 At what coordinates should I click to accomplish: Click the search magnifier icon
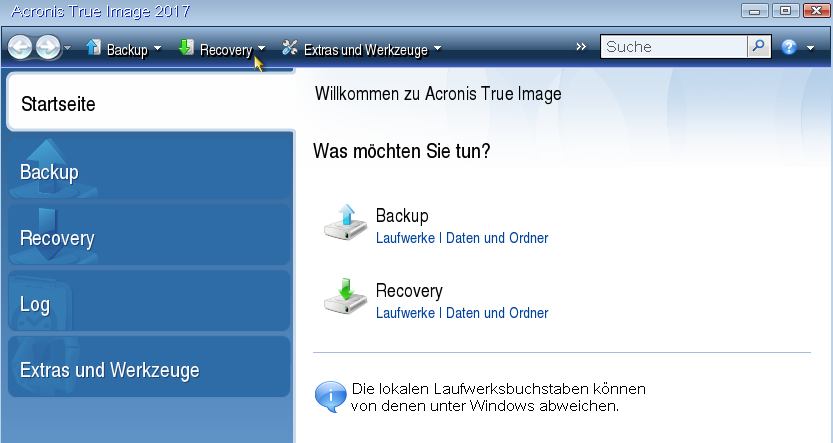(759, 46)
